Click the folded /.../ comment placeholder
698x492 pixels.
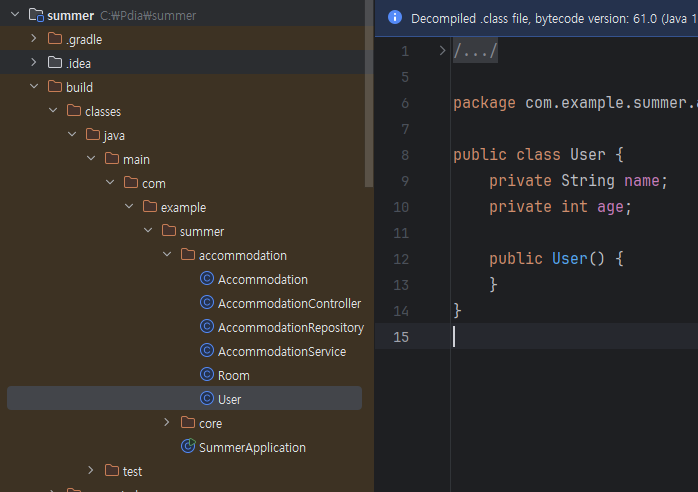pyautogui.click(x=475, y=51)
